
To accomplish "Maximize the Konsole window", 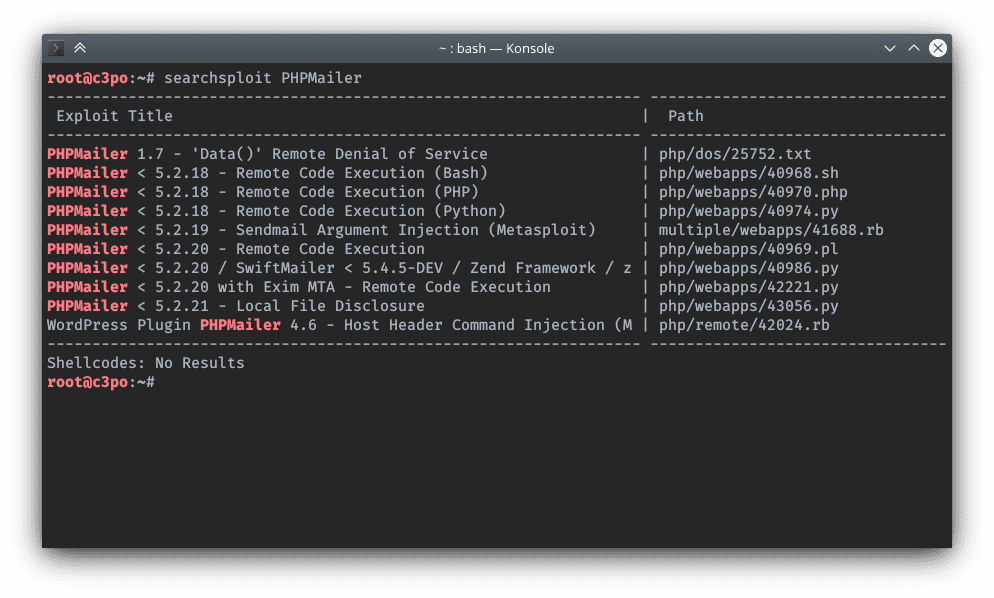I will point(913,48).
